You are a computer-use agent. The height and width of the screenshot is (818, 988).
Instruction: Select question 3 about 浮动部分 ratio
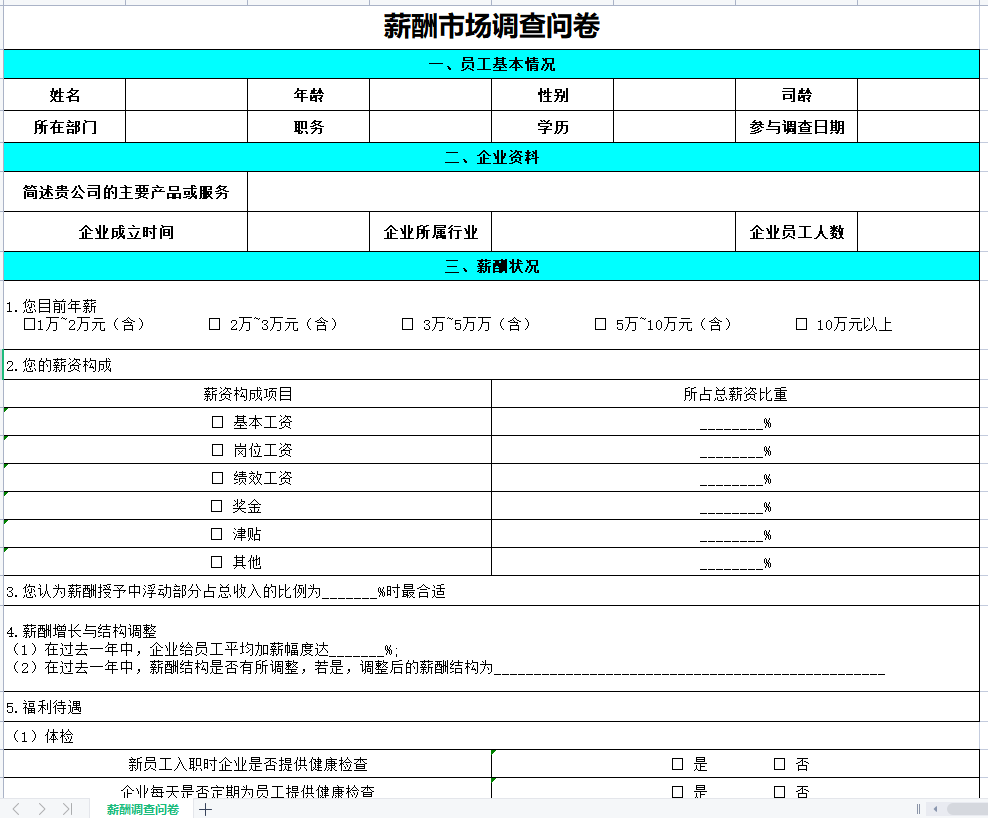coord(491,591)
